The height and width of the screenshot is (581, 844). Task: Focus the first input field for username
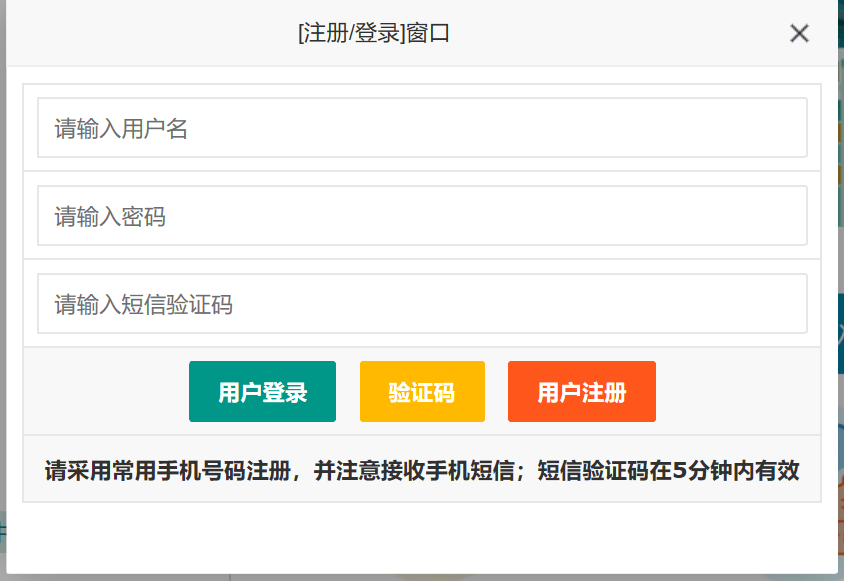point(422,128)
